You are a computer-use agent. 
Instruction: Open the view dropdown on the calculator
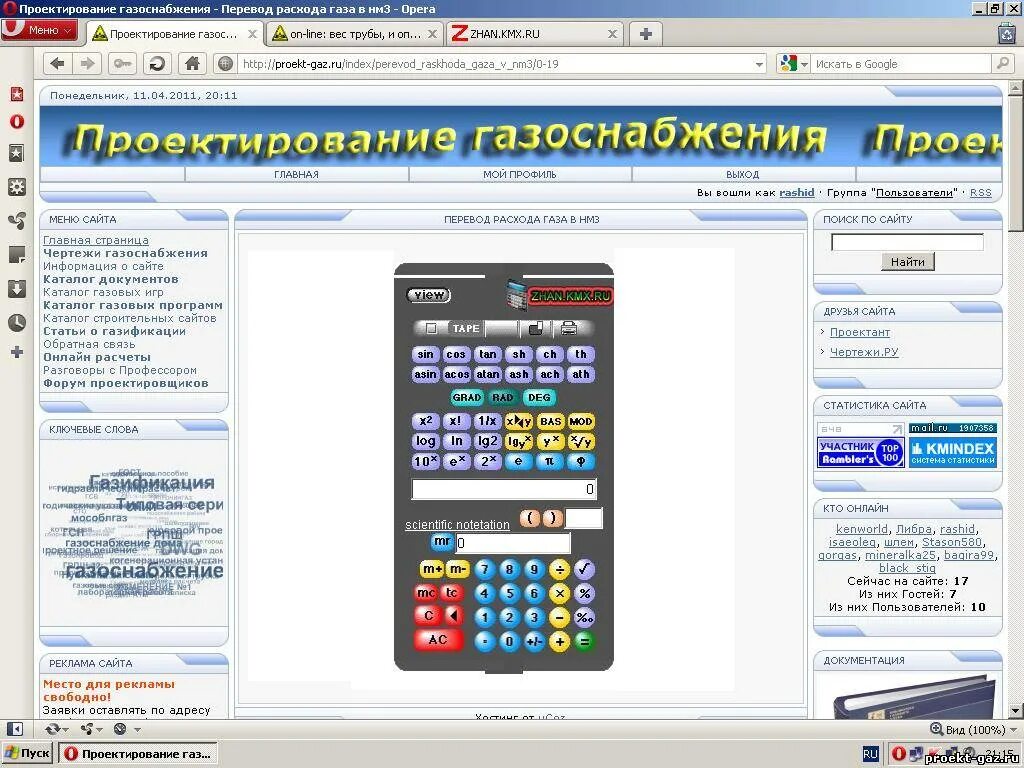[428, 294]
